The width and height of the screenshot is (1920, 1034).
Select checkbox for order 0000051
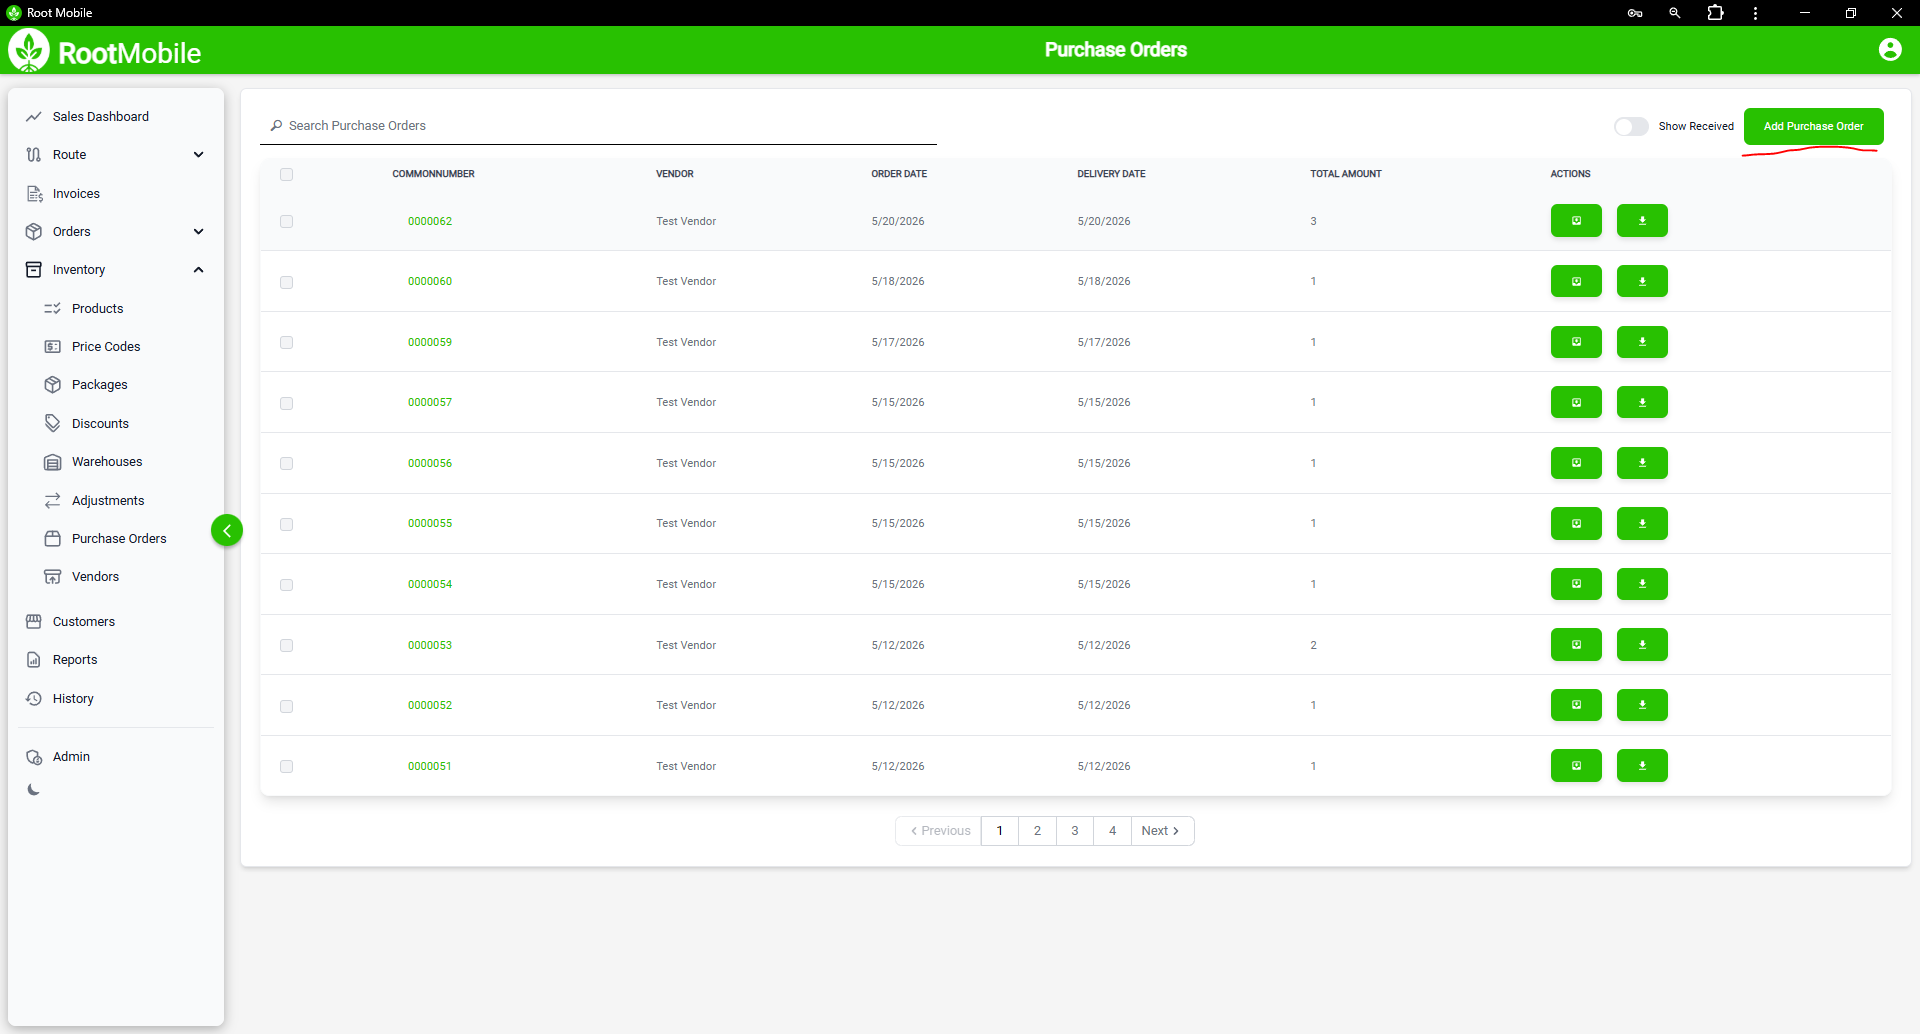pos(287,767)
